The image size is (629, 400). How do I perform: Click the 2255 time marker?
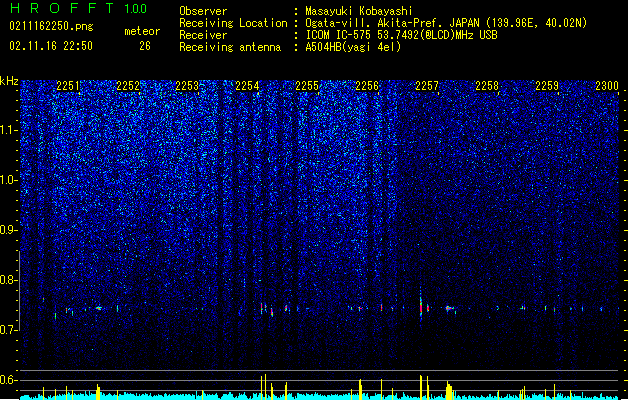click(x=307, y=86)
